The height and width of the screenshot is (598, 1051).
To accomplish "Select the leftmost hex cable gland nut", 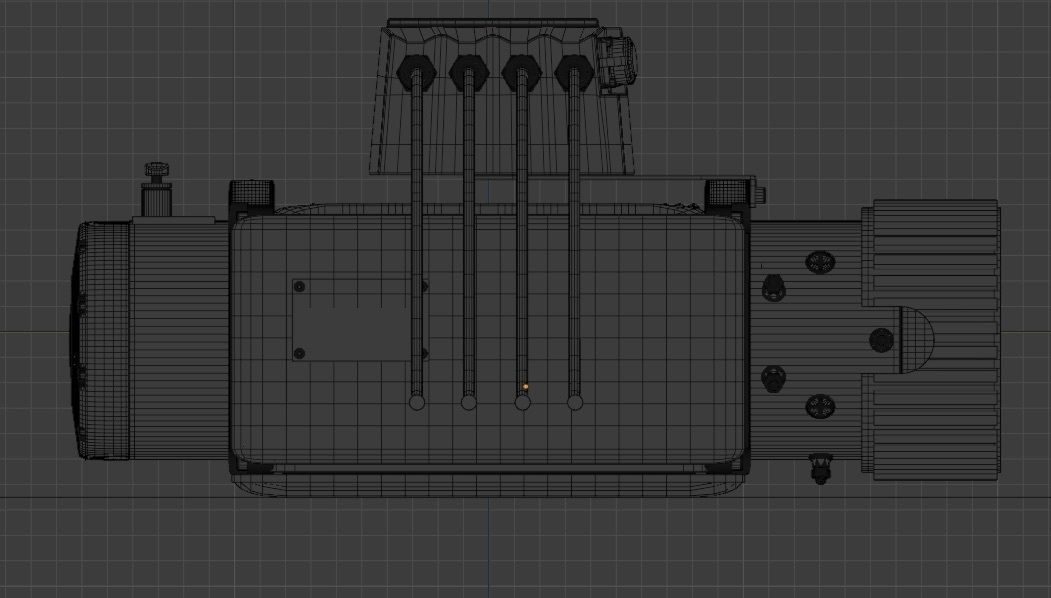I will click(416, 72).
